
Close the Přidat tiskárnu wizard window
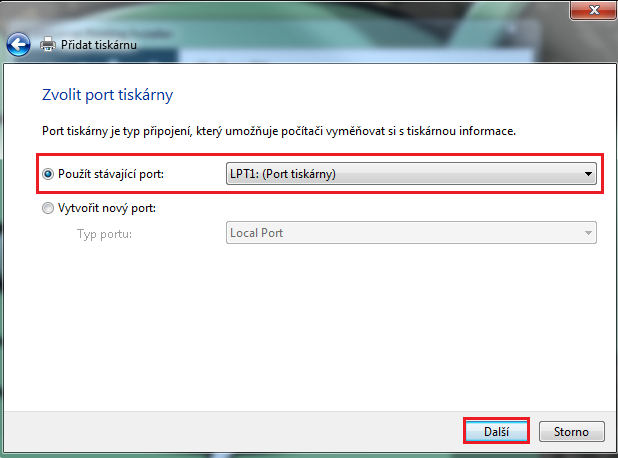593,10
